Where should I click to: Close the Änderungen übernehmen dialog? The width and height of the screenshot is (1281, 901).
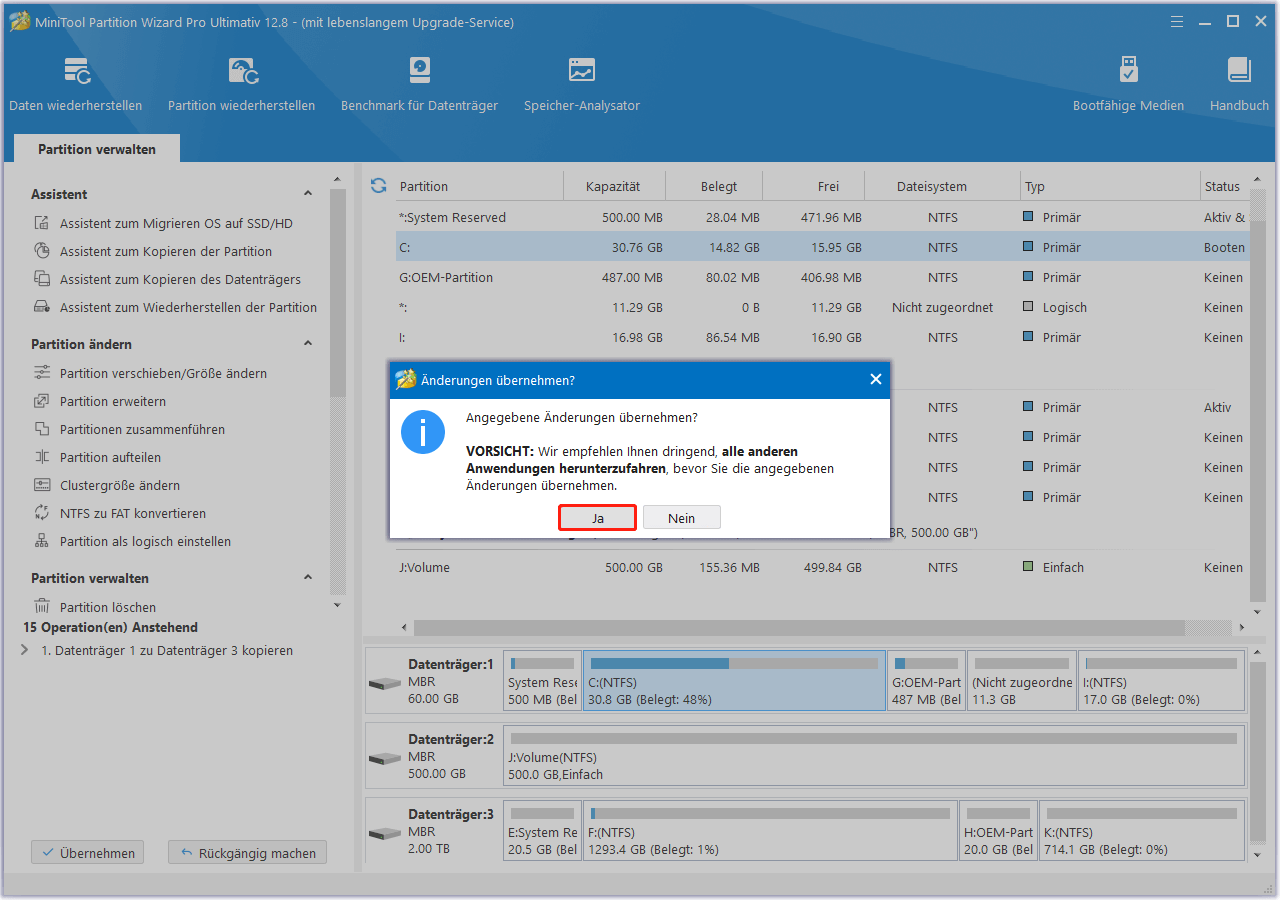pyautogui.click(x=875, y=380)
